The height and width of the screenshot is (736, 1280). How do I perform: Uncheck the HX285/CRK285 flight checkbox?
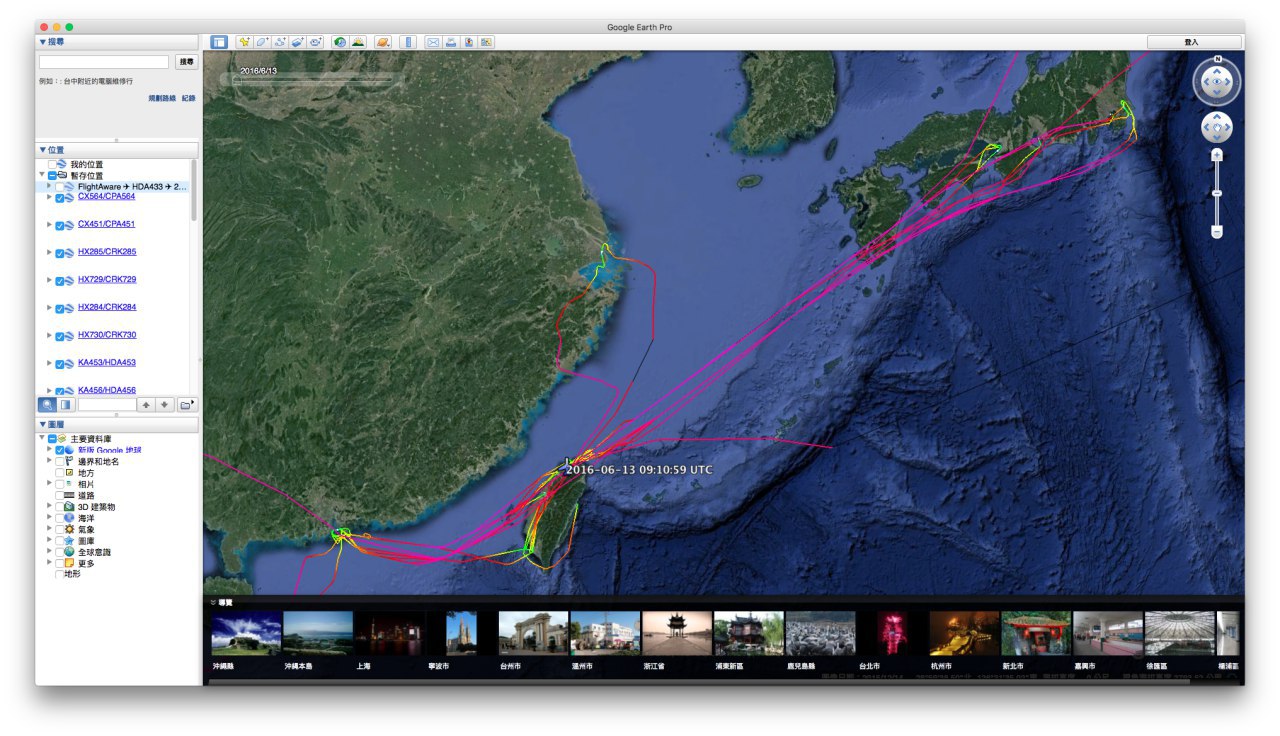click(60, 253)
